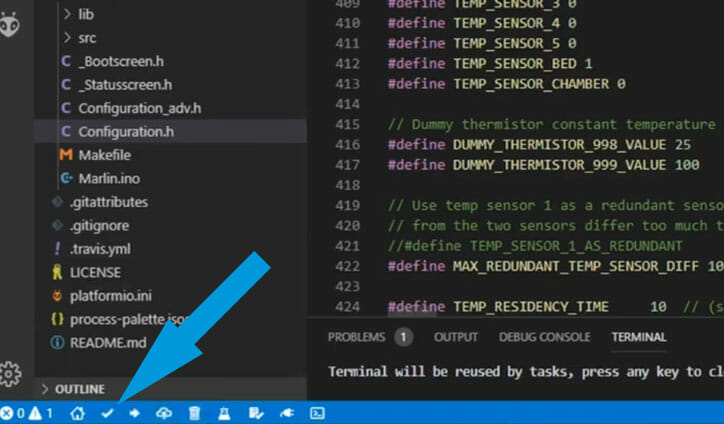Show warnings count in status bar
724x424 pixels.
pos(41,413)
